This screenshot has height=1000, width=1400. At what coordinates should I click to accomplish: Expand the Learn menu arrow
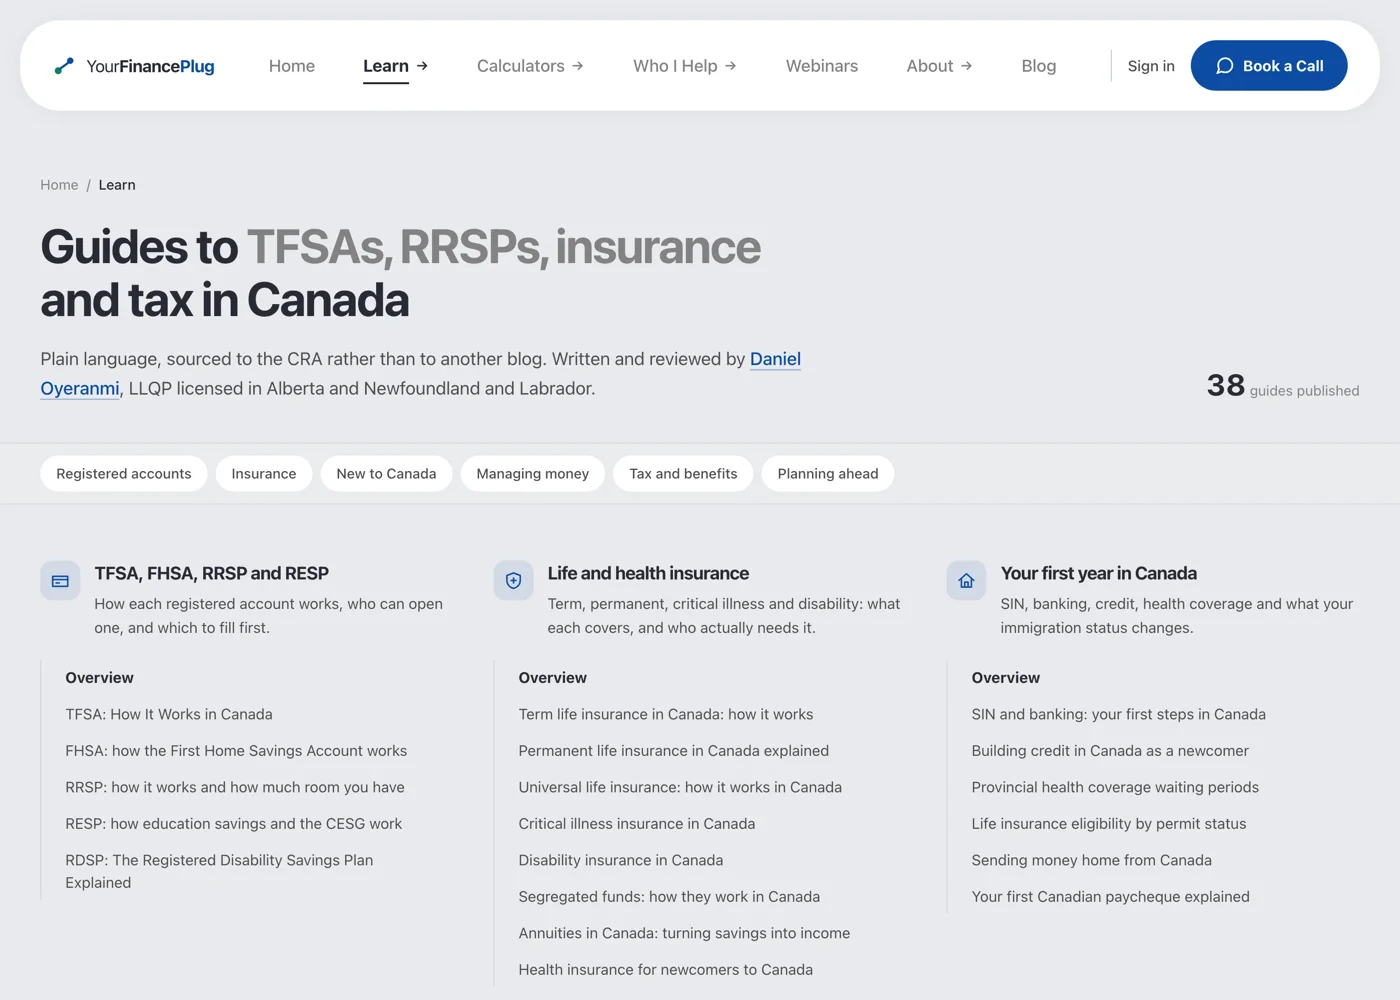click(x=422, y=66)
